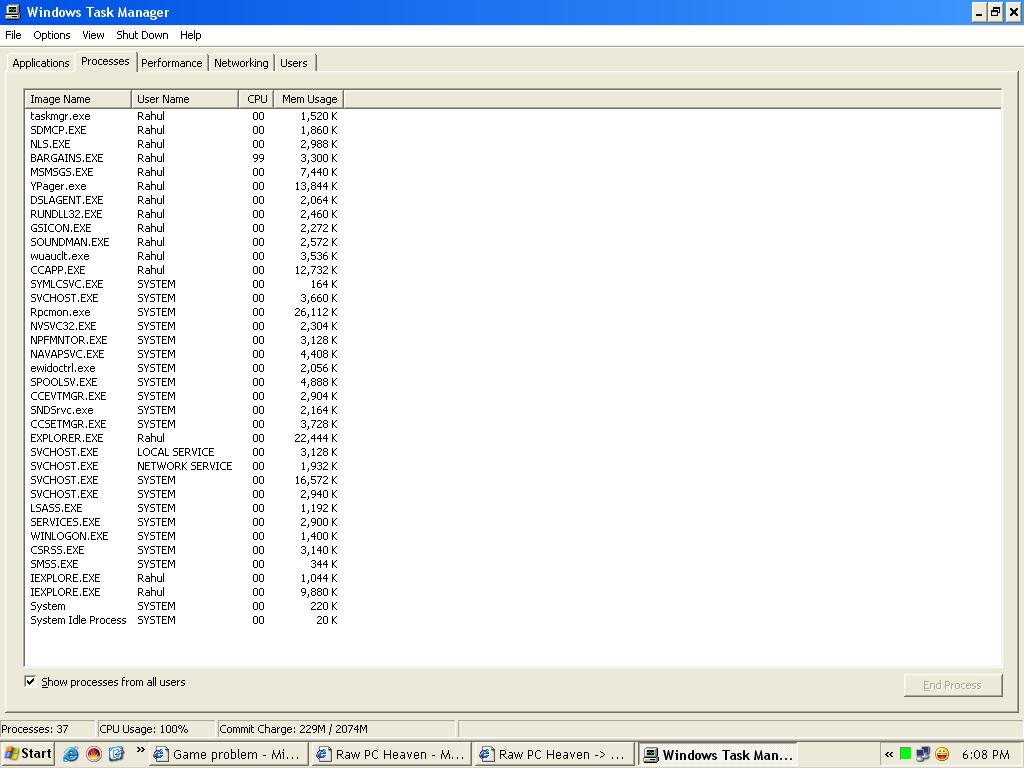Sort by the Image Name column header
Viewport: 1024px width, 768px height.
(x=78, y=99)
